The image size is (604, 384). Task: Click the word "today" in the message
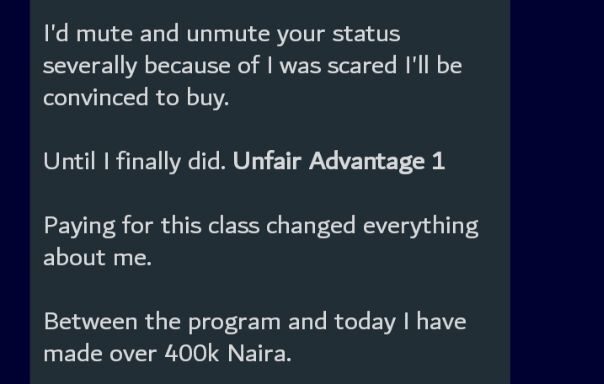pos(365,323)
